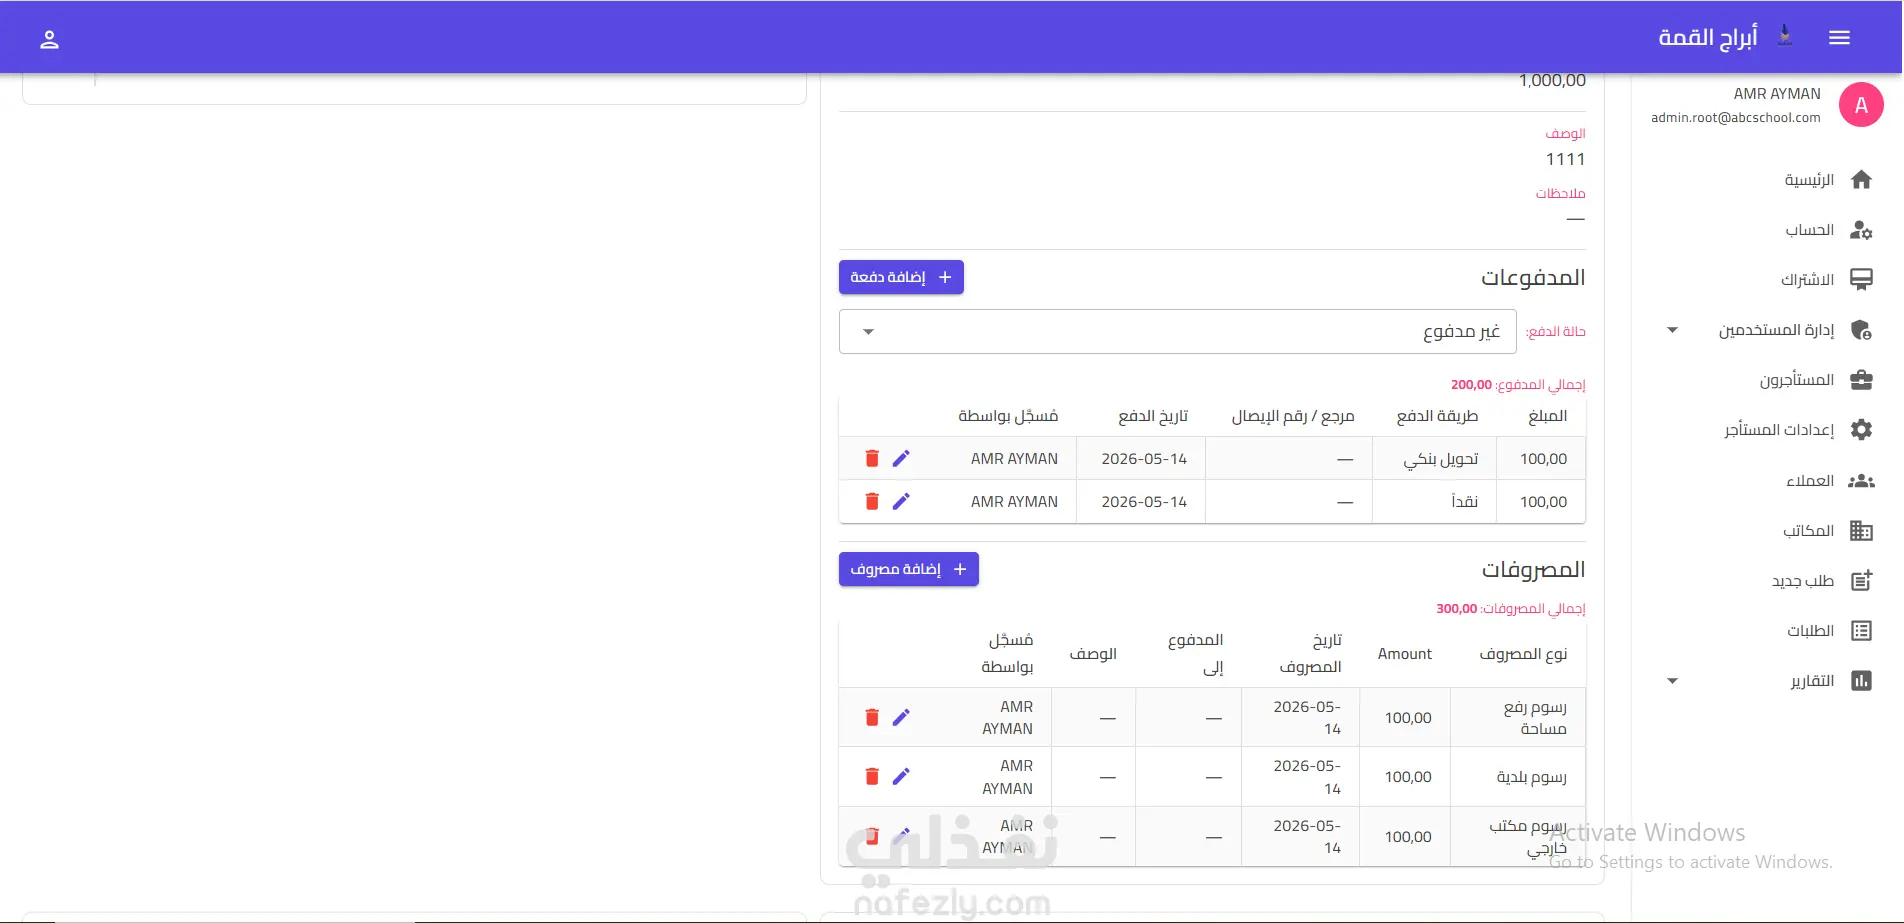Open الحساب account settings icon

click(1861, 230)
